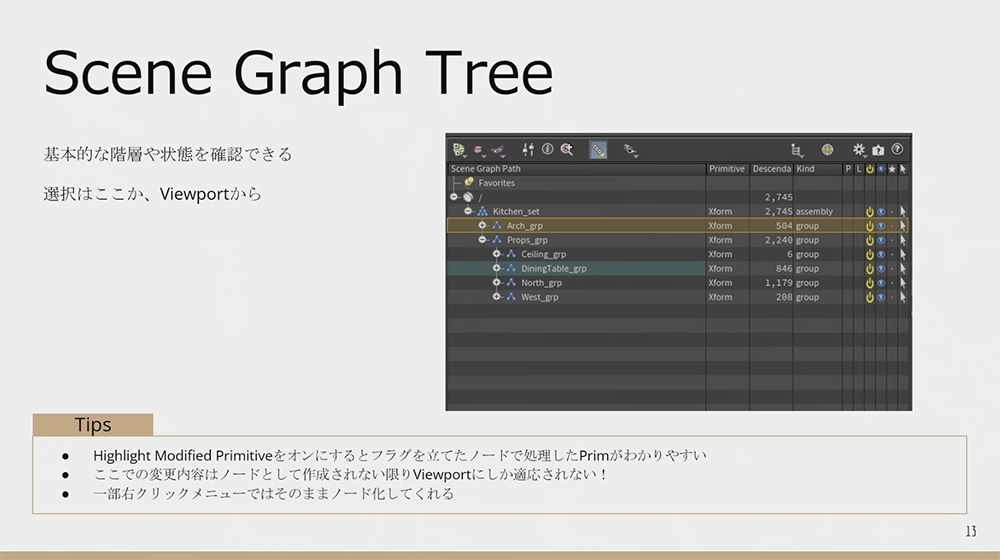Click the sliders settings icon in toolbar
The width and height of the screenshot is (1000, 560).
tap(528, 150)
